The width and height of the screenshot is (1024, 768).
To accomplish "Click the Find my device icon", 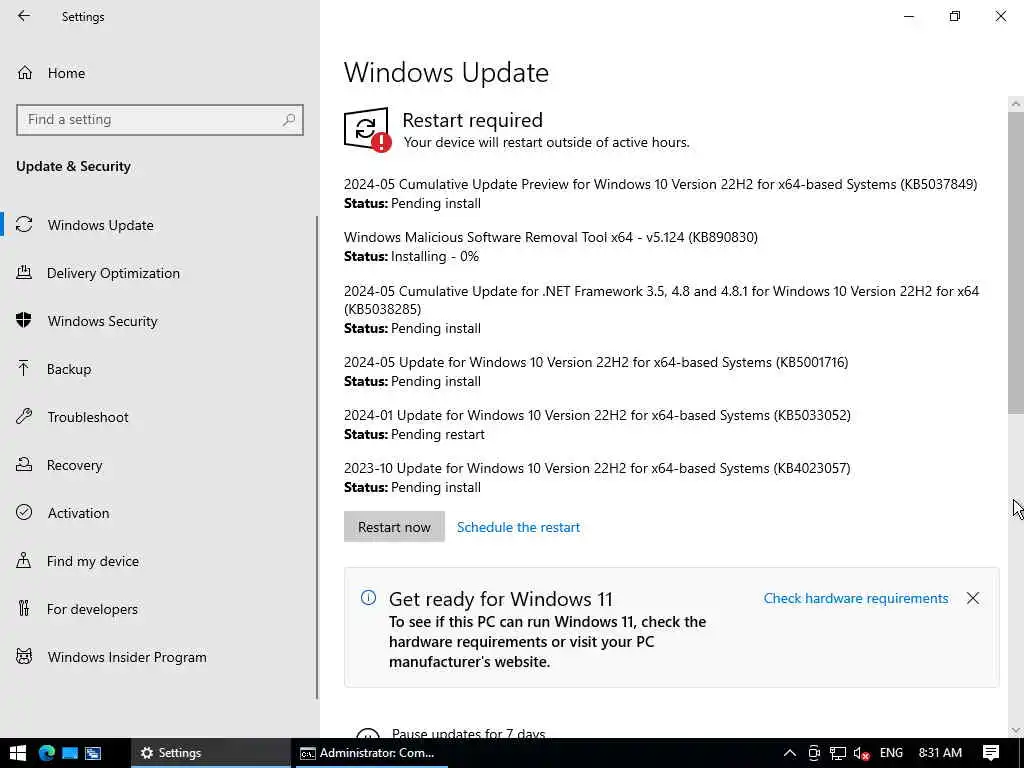I will (24, 560).
